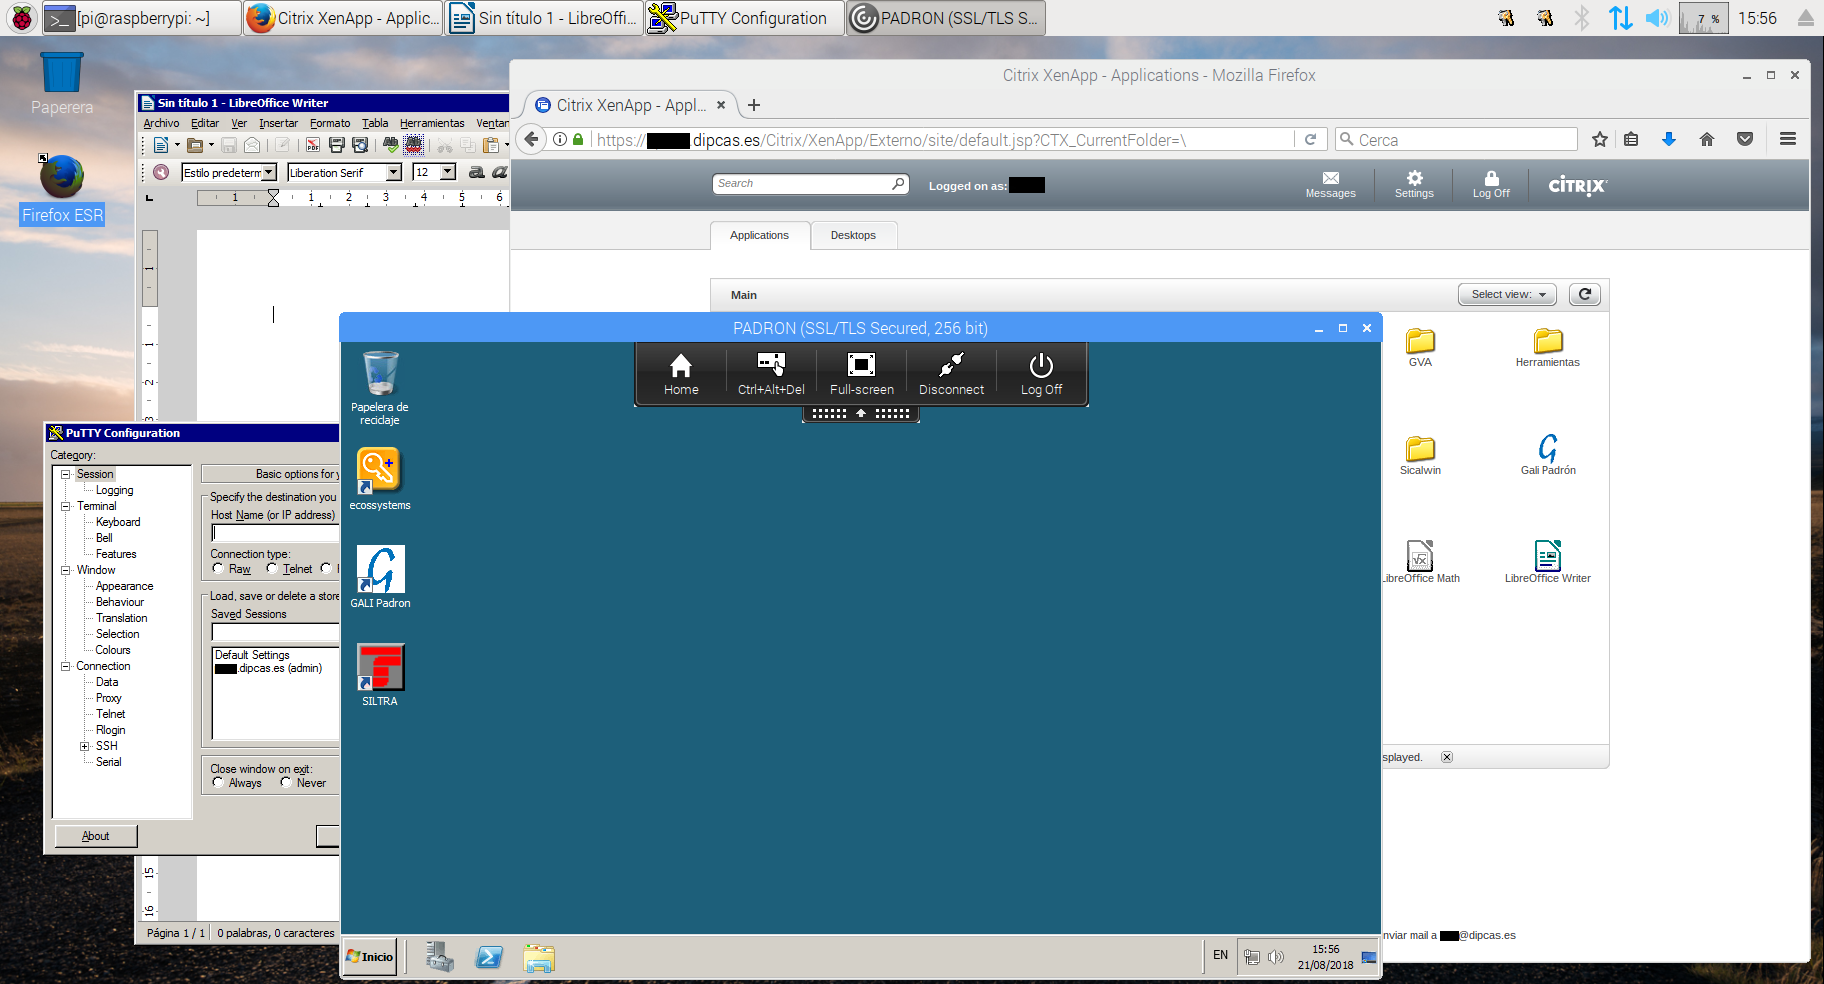Select Default Settings saved session

[x=252, y=655]
